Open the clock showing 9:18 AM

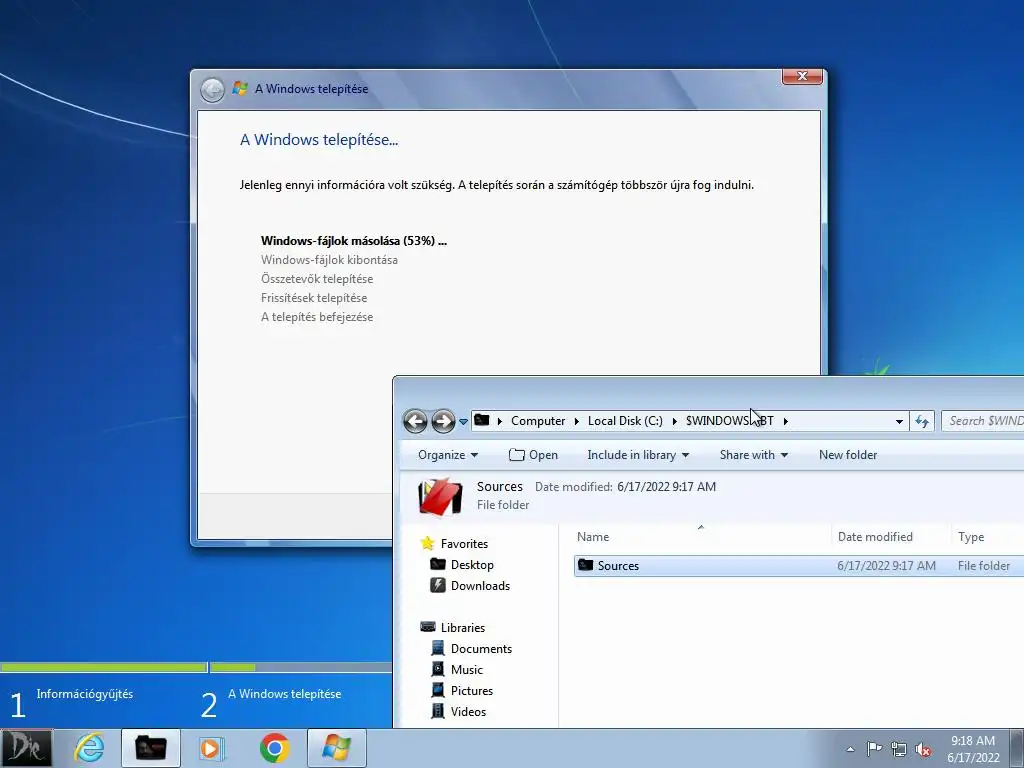click(973, 749)
